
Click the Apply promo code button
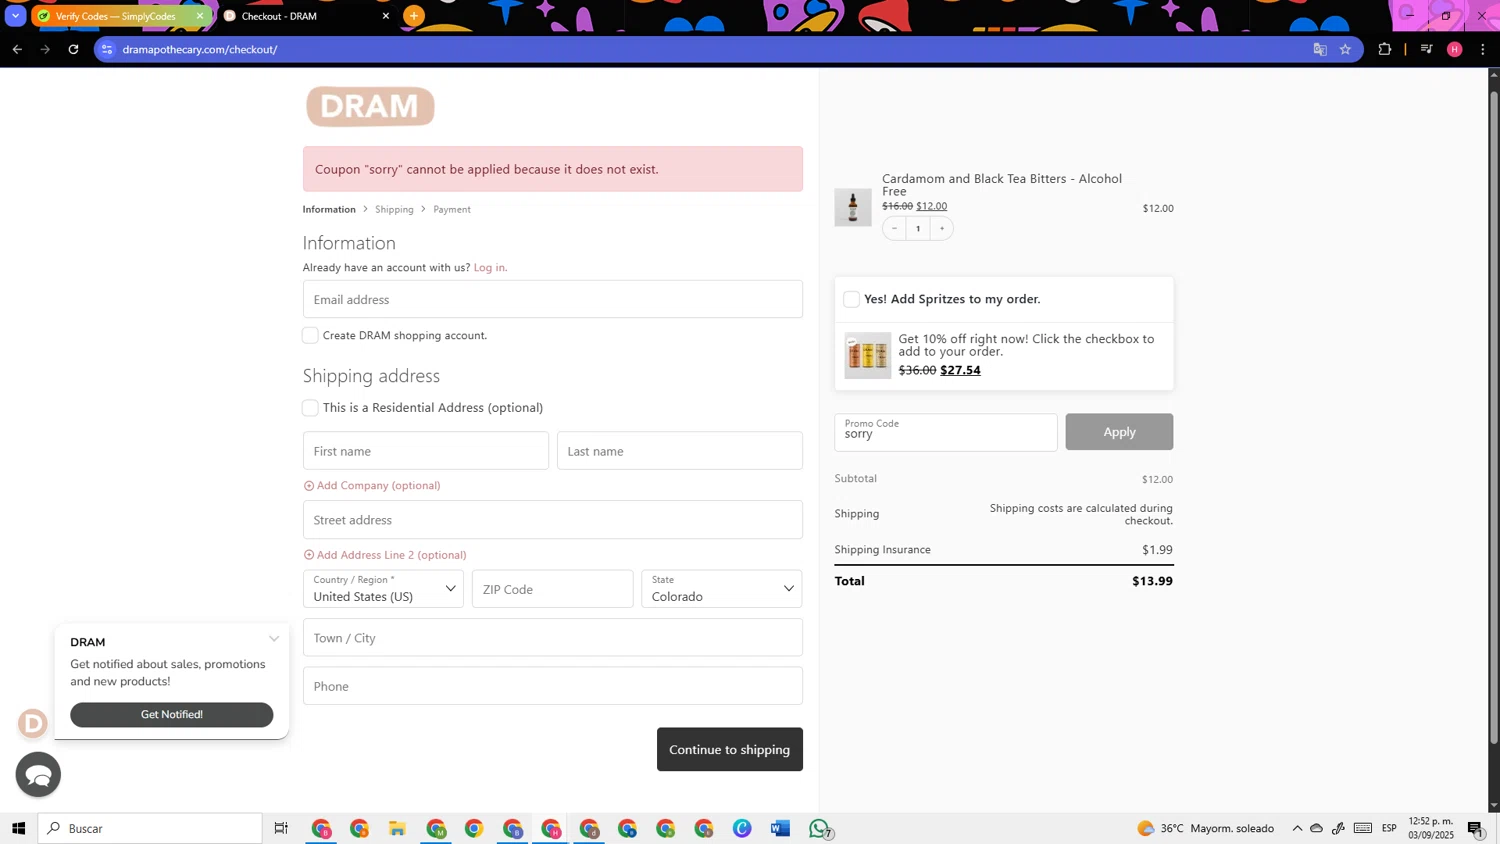click(1119, 432)
